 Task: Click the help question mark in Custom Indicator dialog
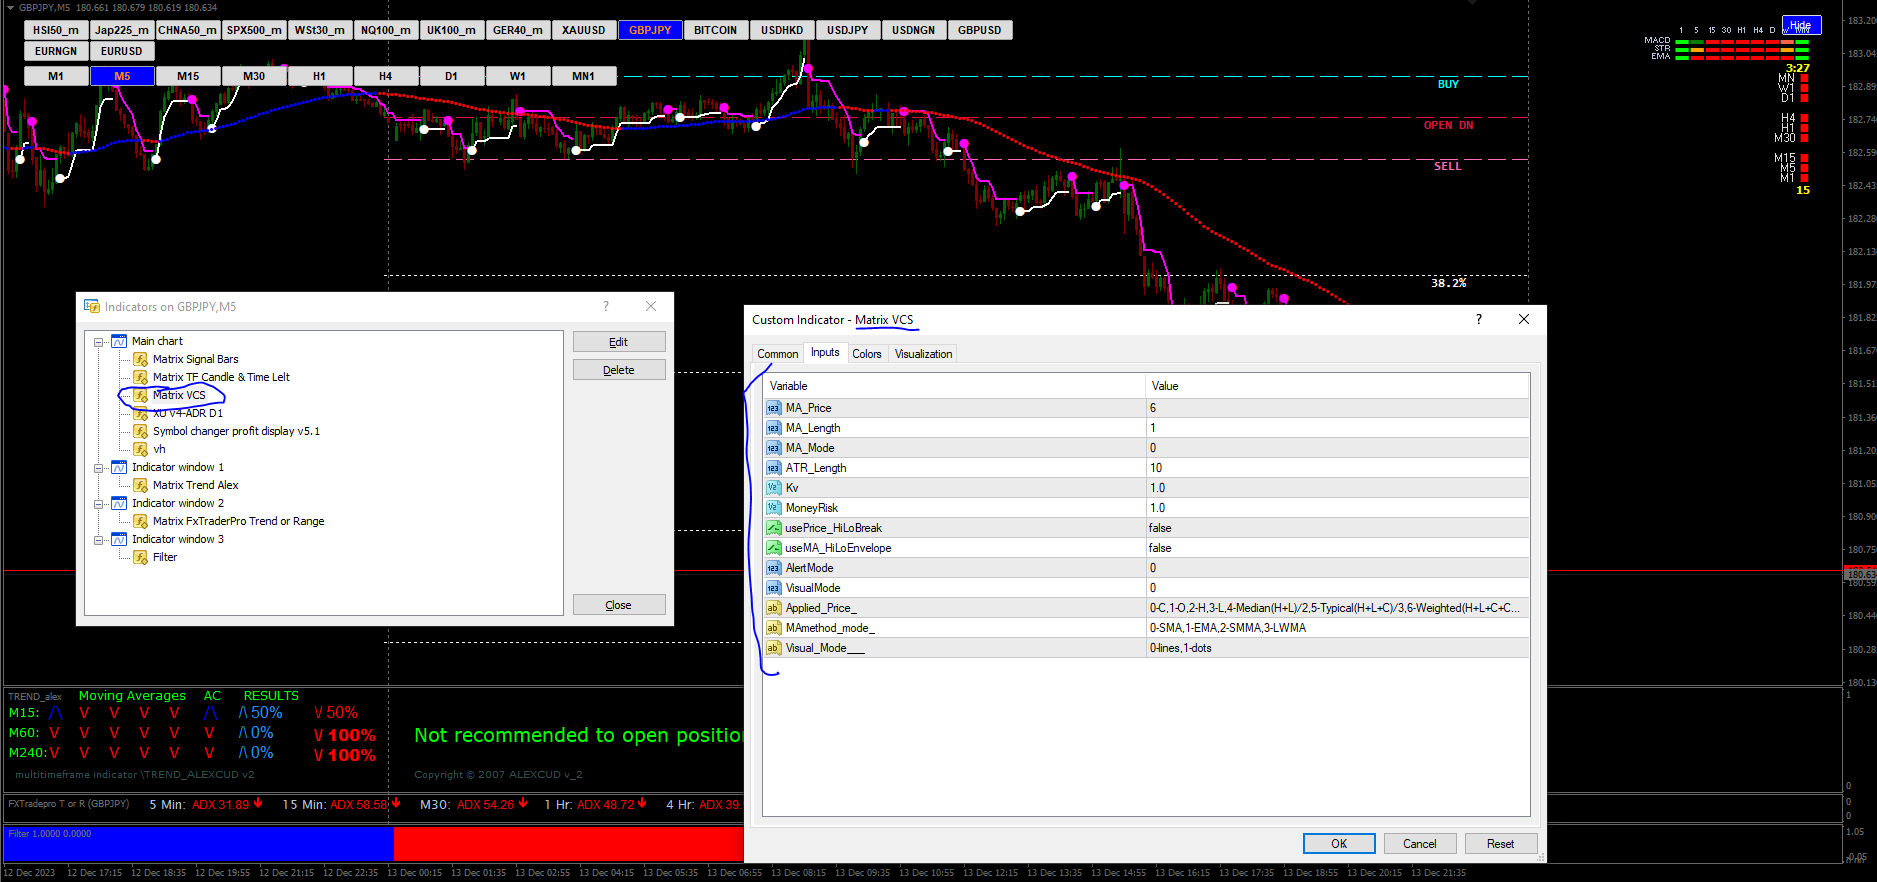pyautogui.click(x=1479, y=319)
